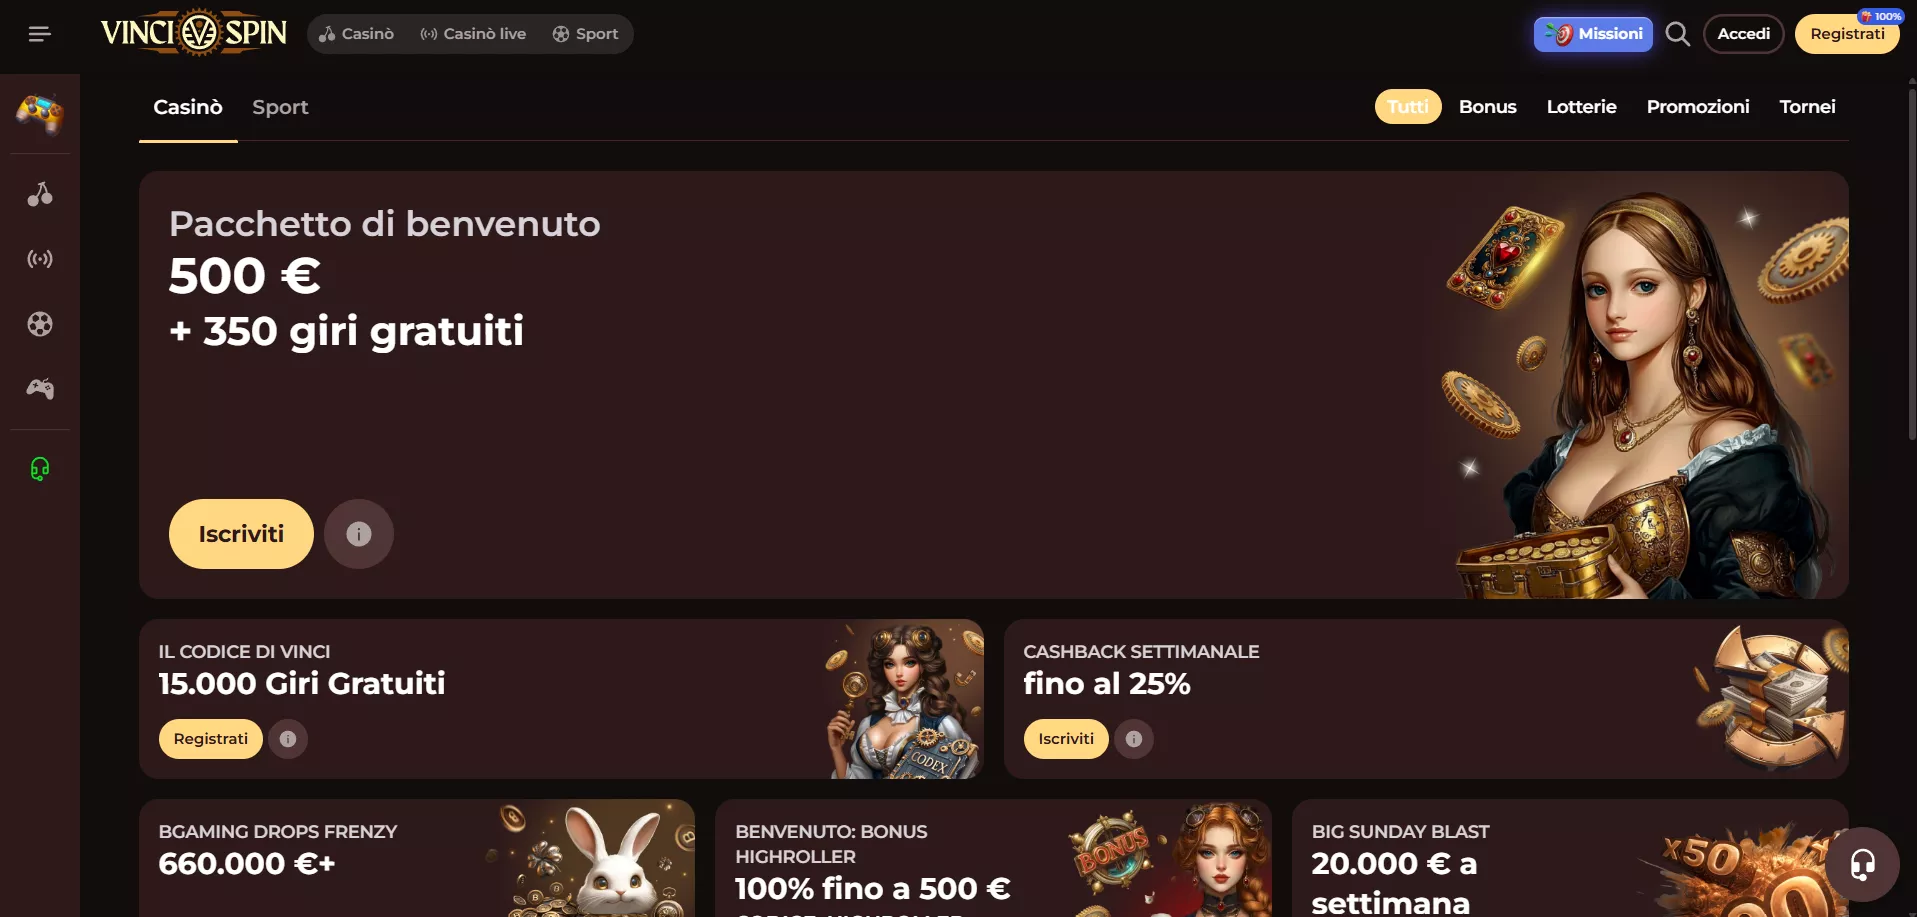Click the Missioni button
The image size is (1917, 917).
1593,34
